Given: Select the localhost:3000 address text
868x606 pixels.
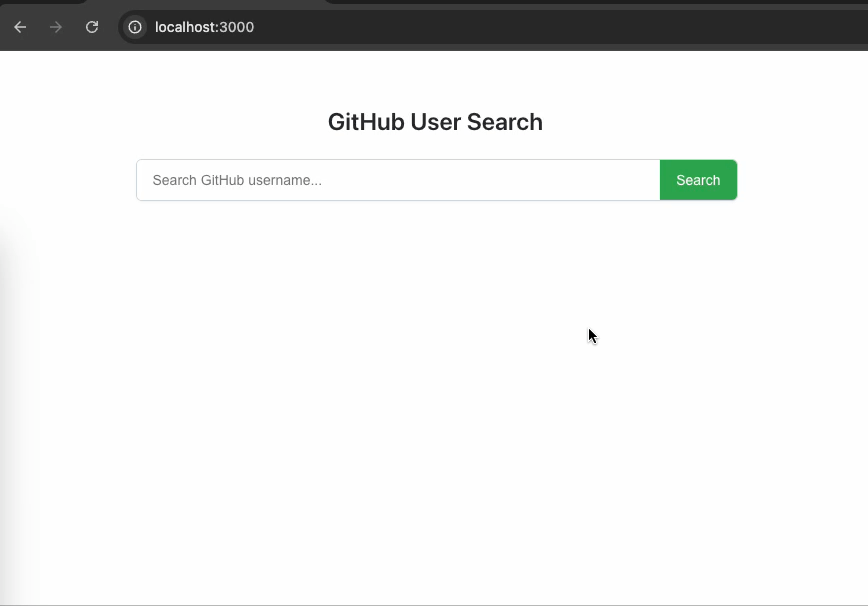Looking at the screenshot, I should point(204,27).
